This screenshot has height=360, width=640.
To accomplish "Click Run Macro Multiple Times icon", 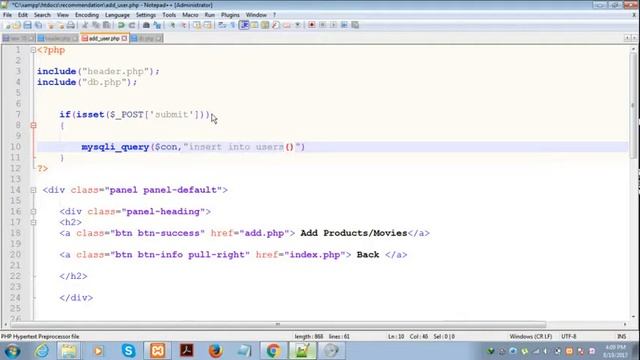I will click(x=344, y=25).
